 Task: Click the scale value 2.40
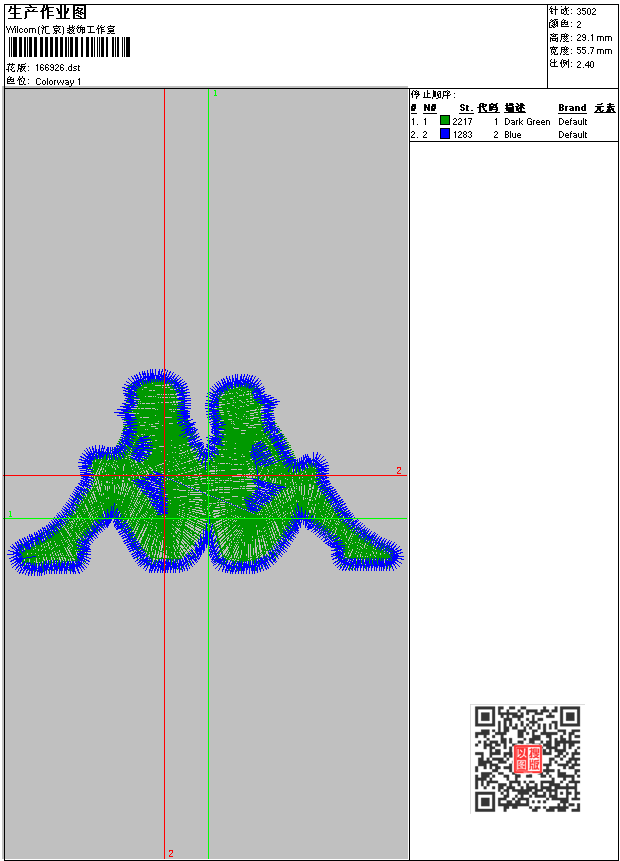(585, 64)
